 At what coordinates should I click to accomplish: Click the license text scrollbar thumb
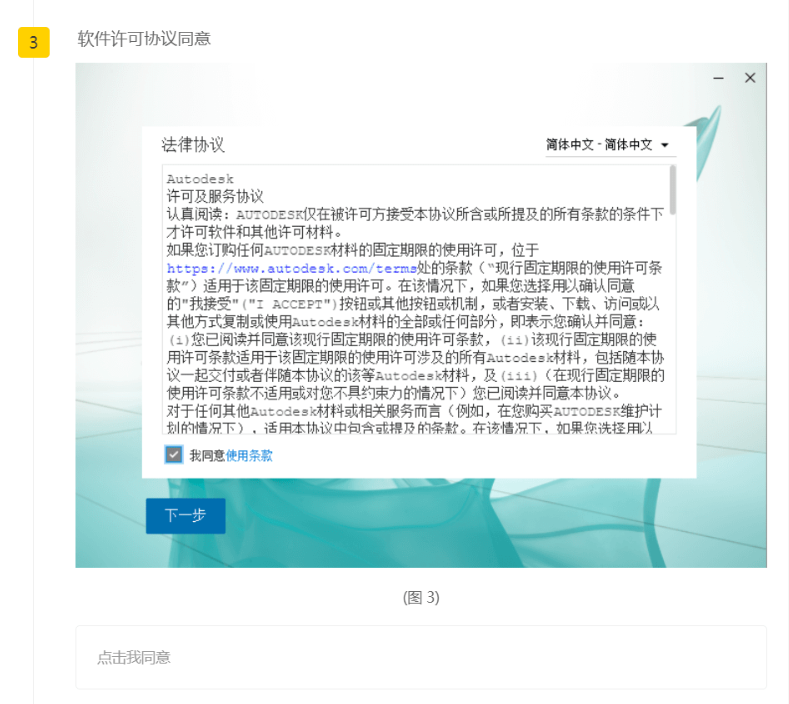673,190
